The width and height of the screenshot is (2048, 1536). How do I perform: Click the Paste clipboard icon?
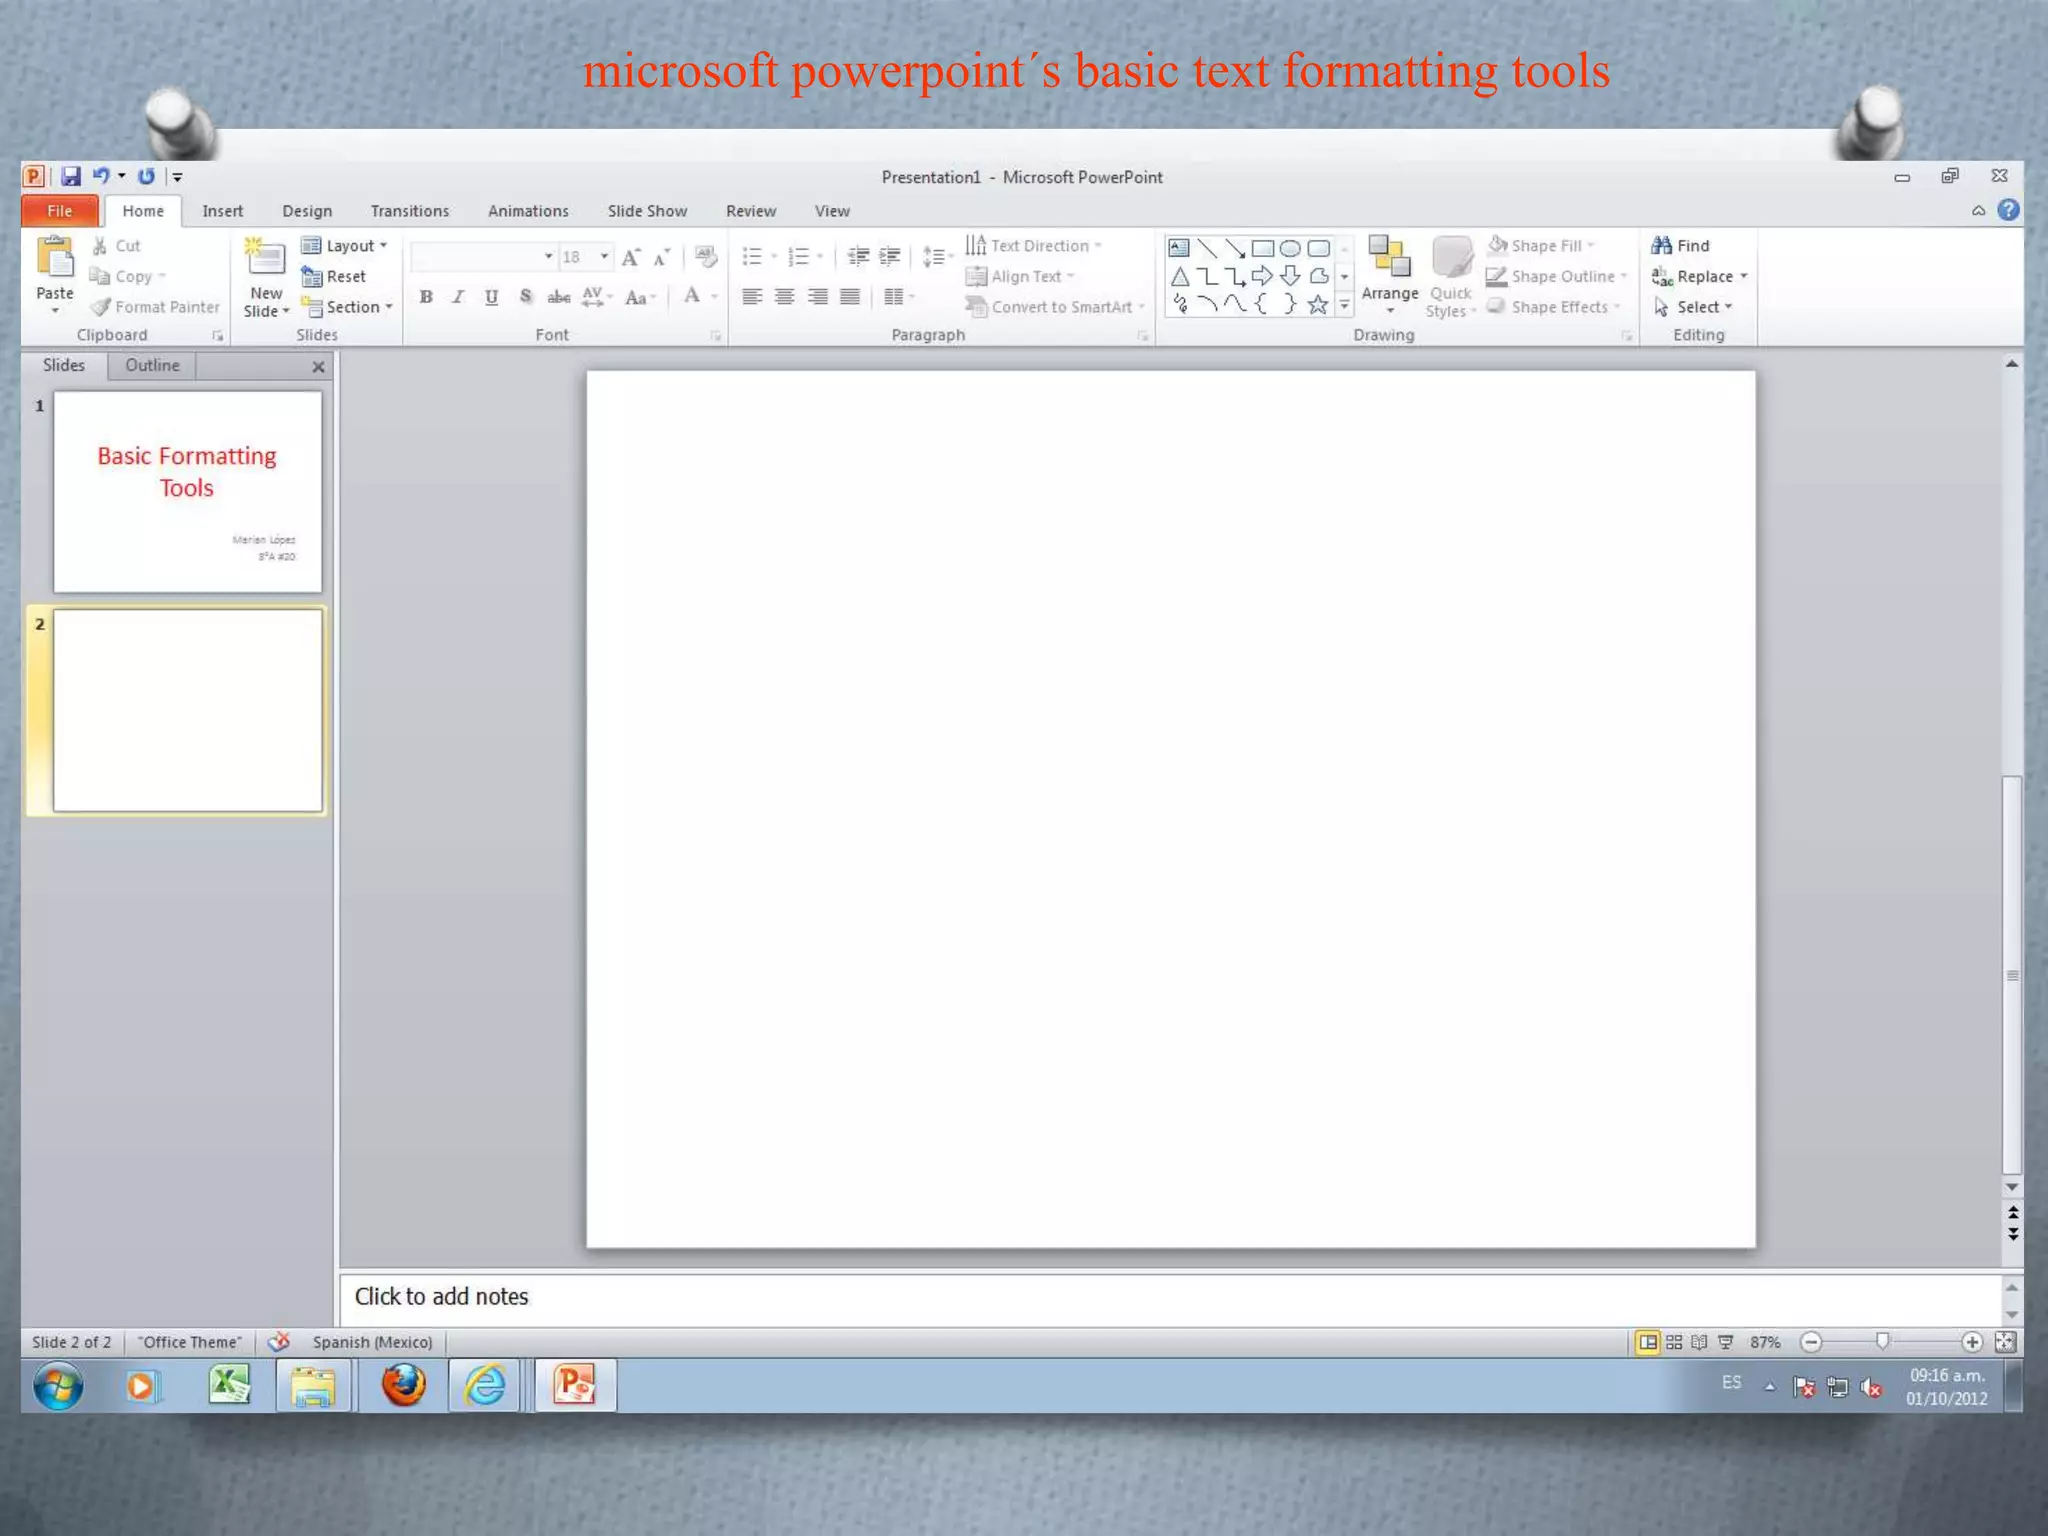pyautogui.click(x=55, y=258)
